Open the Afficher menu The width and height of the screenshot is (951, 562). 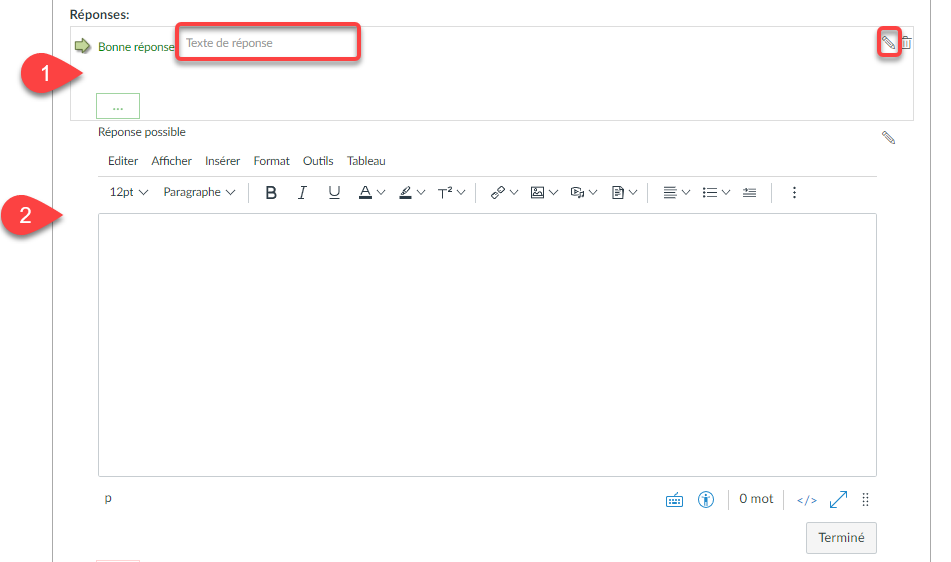[172, 161]
